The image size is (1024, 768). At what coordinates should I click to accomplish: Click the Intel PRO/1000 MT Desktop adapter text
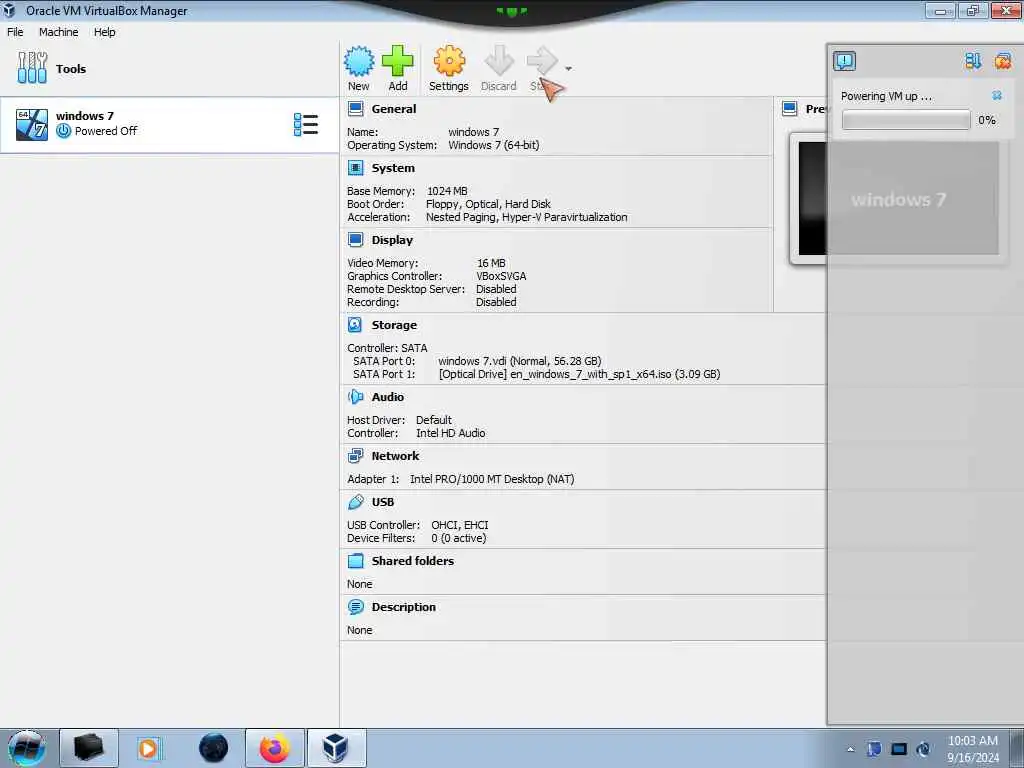(492, 479)
